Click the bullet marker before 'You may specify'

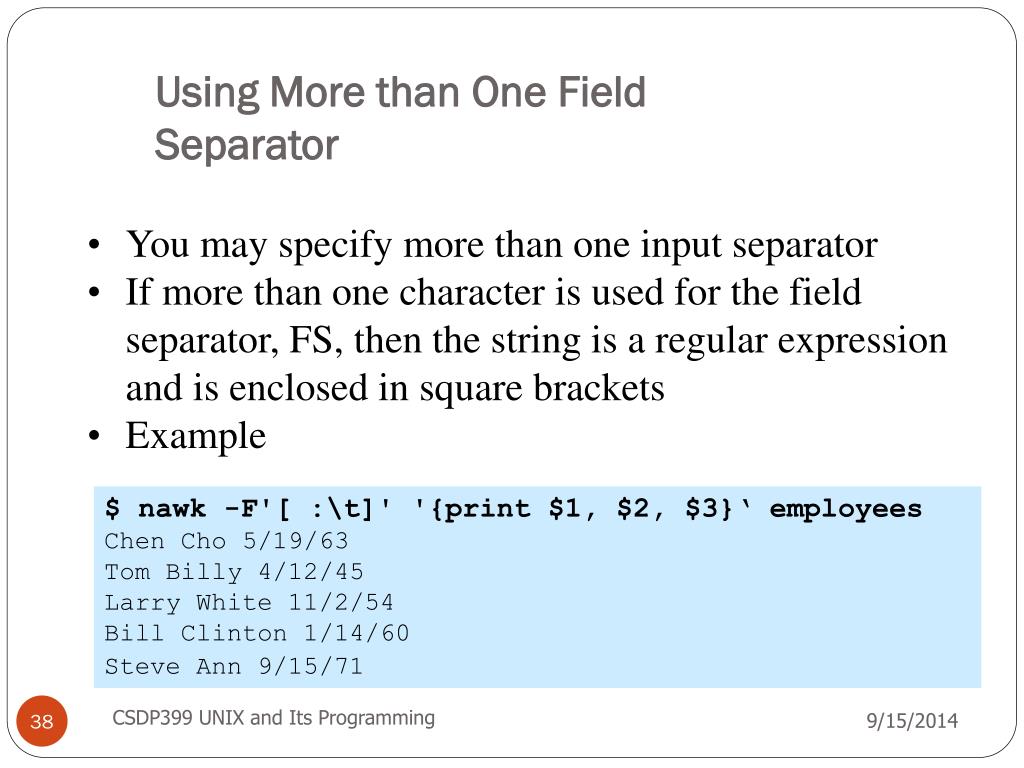[95, 245]
